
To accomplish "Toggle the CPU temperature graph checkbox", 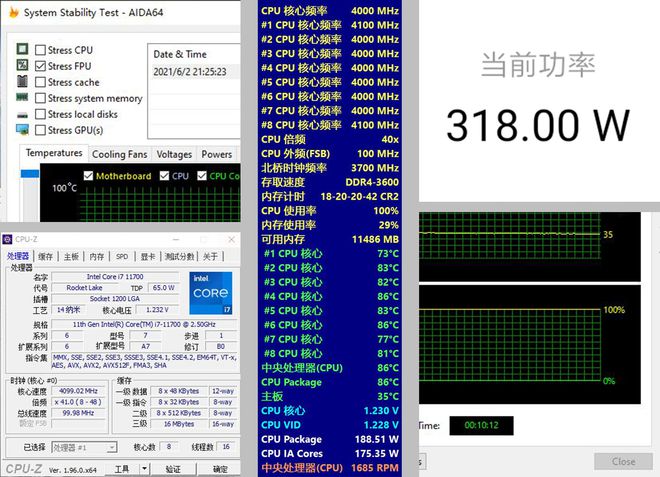I will 165,176.
